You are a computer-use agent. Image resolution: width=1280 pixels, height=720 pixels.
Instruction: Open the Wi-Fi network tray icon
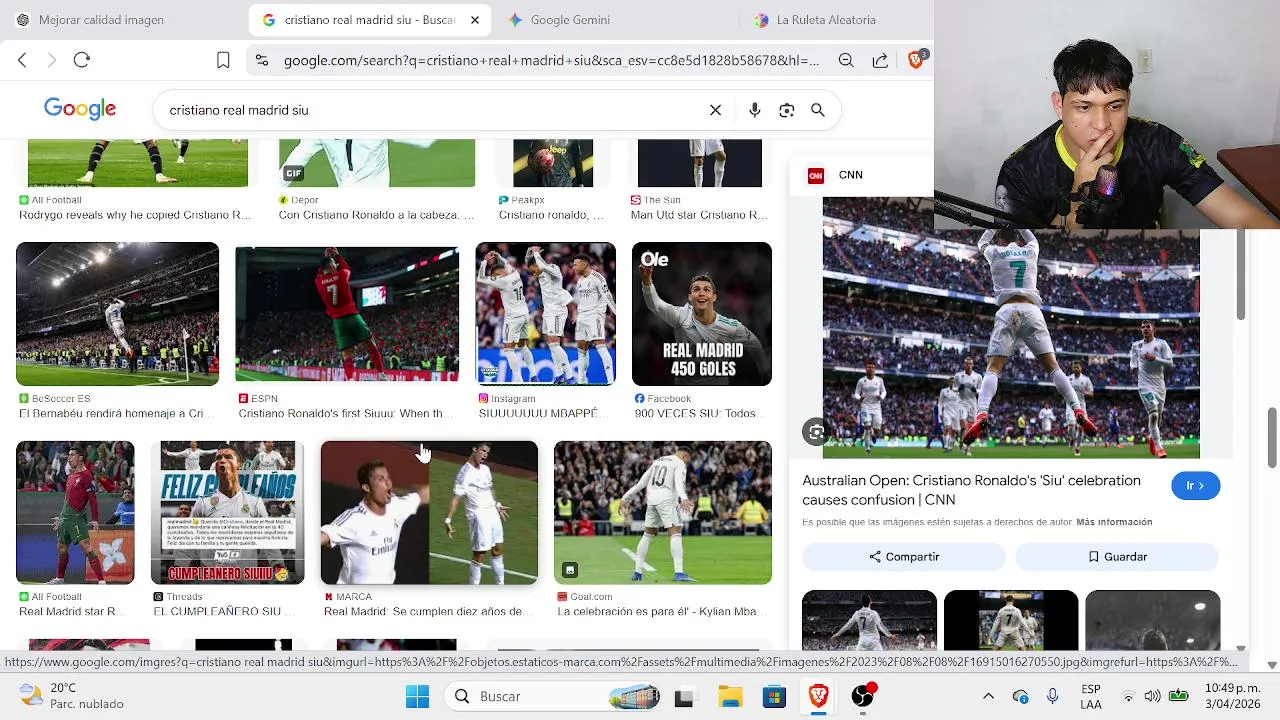pyautogui.click(x=1128, y=696)
